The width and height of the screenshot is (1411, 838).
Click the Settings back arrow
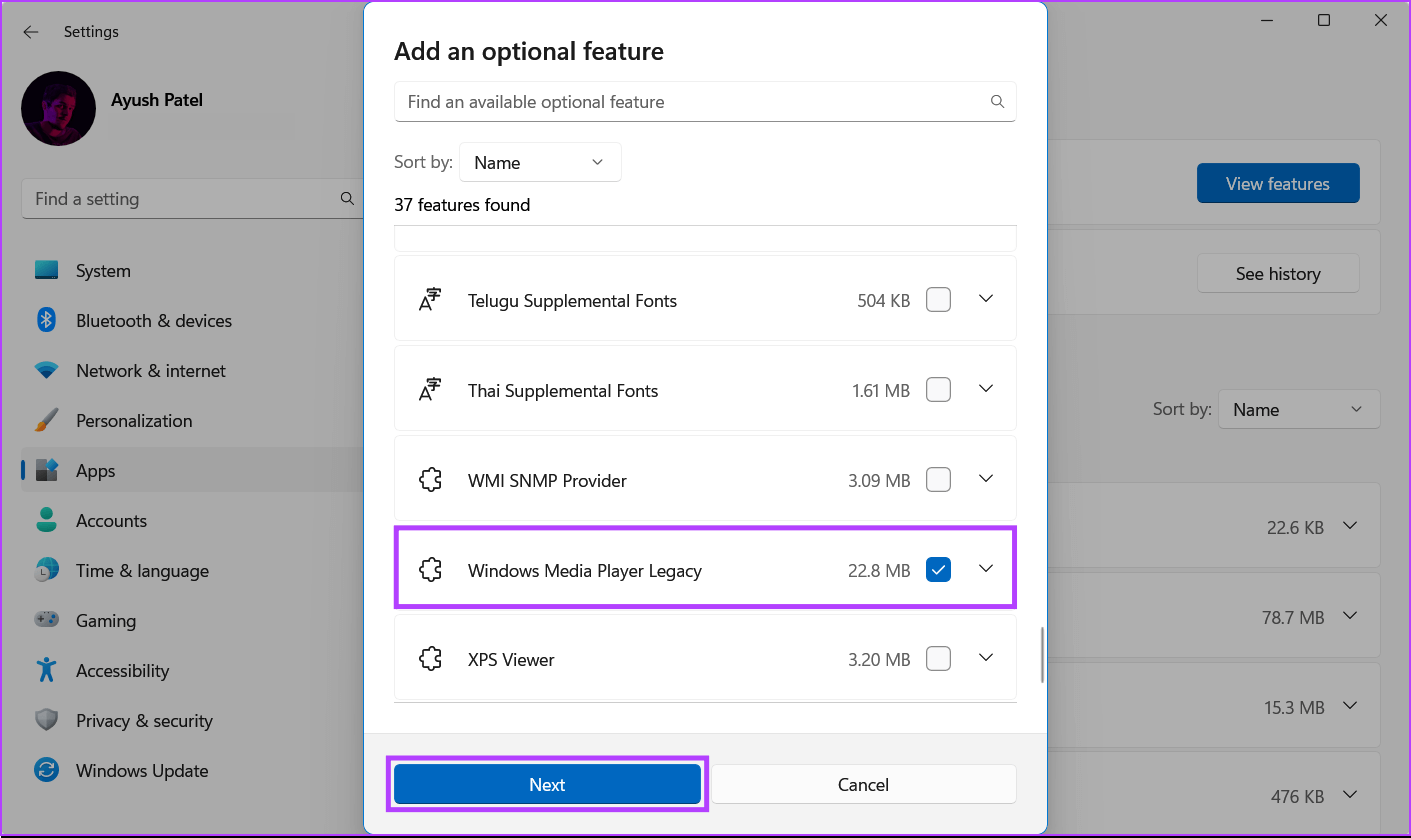point(31,32)
